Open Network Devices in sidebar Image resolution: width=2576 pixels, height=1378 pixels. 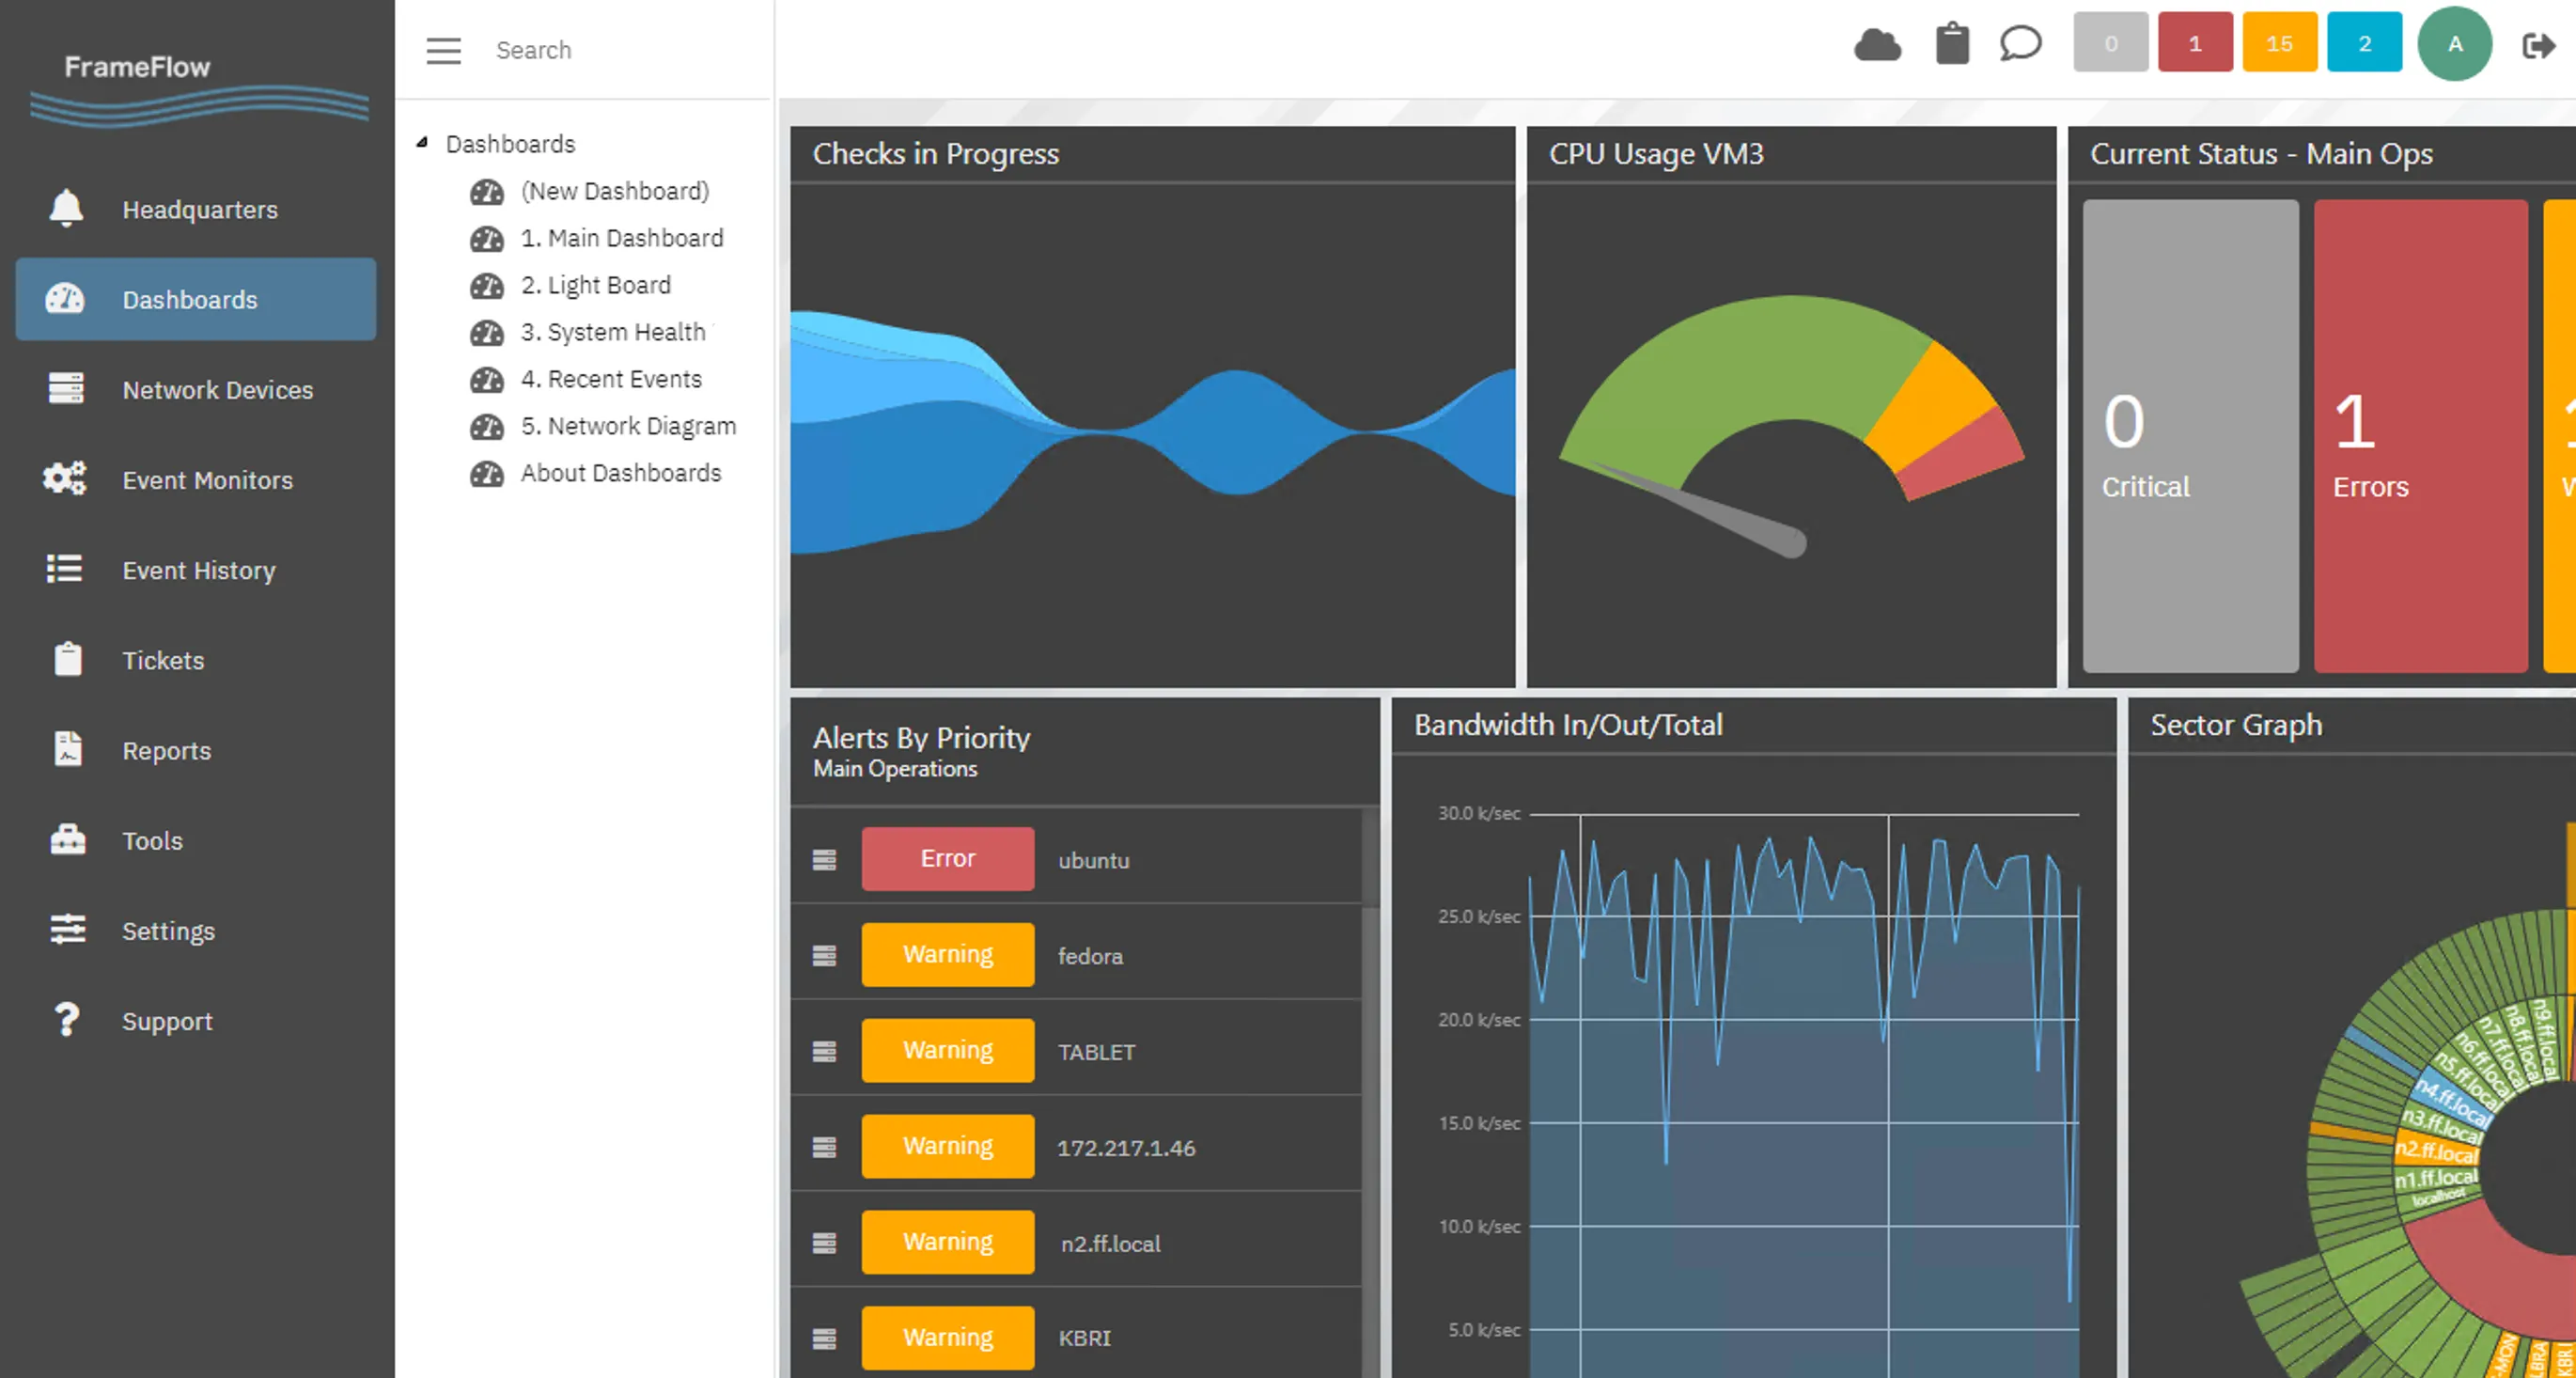tap(217, 390)
